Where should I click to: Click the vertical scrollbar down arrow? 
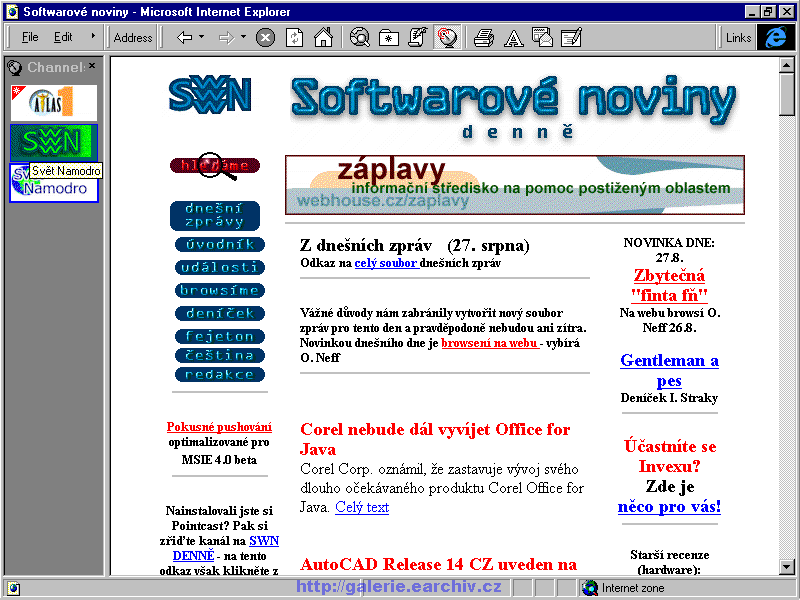(786, 567)
